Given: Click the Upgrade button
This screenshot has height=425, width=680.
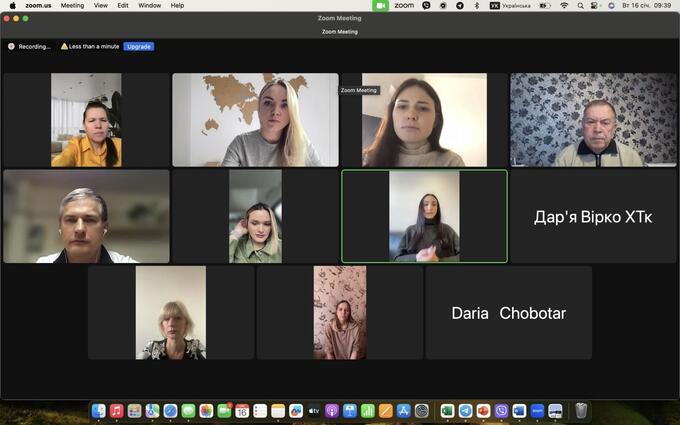Looking at the screenshot, I should click(x=138, y=46).
